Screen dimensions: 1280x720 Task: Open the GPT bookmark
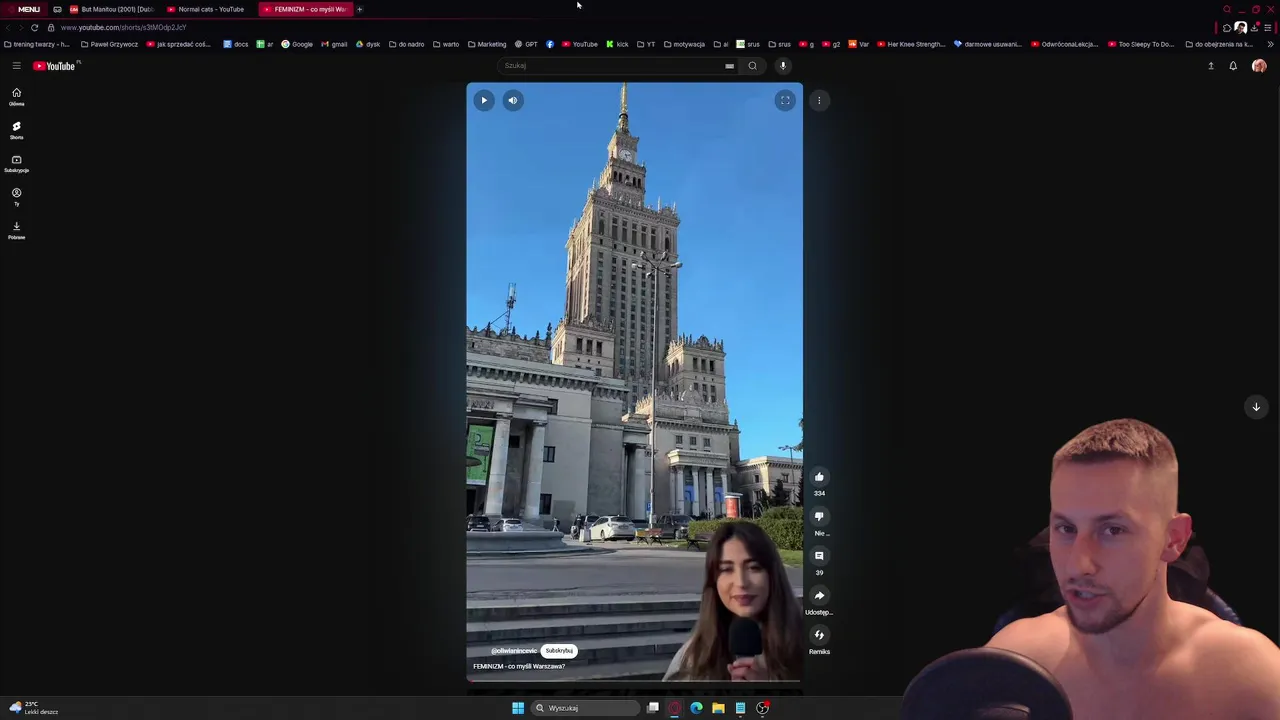coord(526,44)
